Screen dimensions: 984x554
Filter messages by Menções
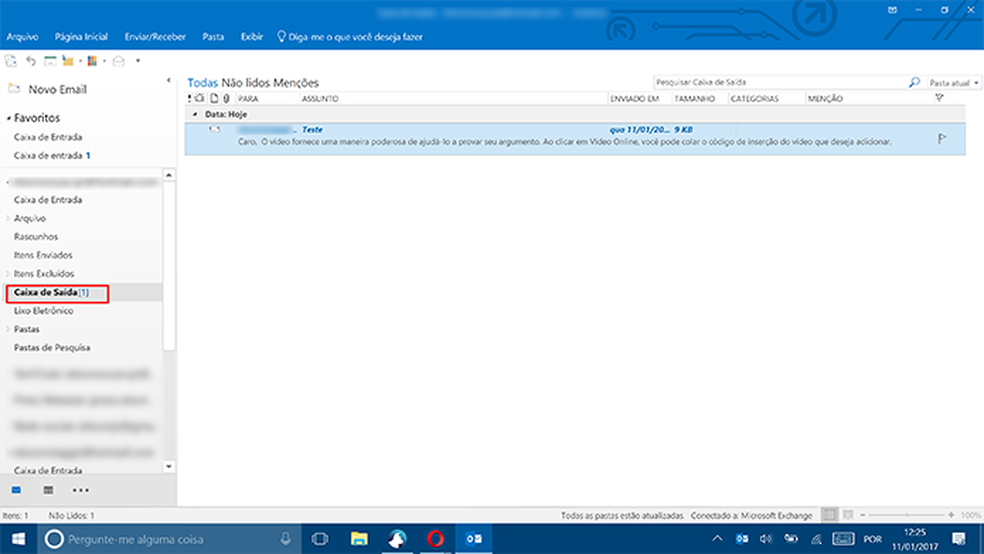296,83
